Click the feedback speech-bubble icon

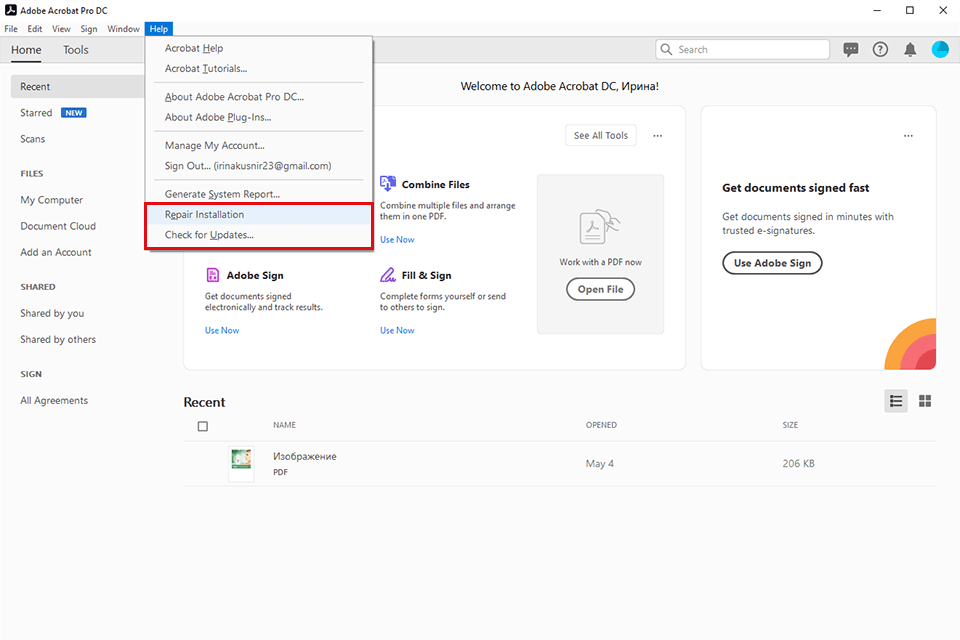coord(850,49)
